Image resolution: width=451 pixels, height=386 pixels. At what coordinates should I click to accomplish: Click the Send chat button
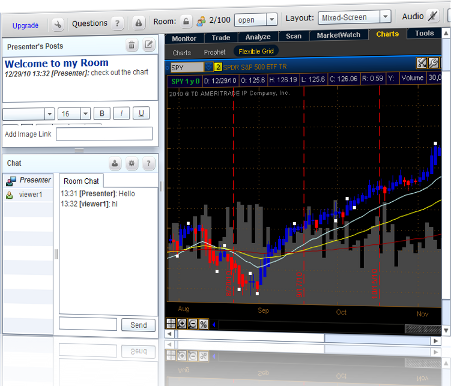pos(138,325)
